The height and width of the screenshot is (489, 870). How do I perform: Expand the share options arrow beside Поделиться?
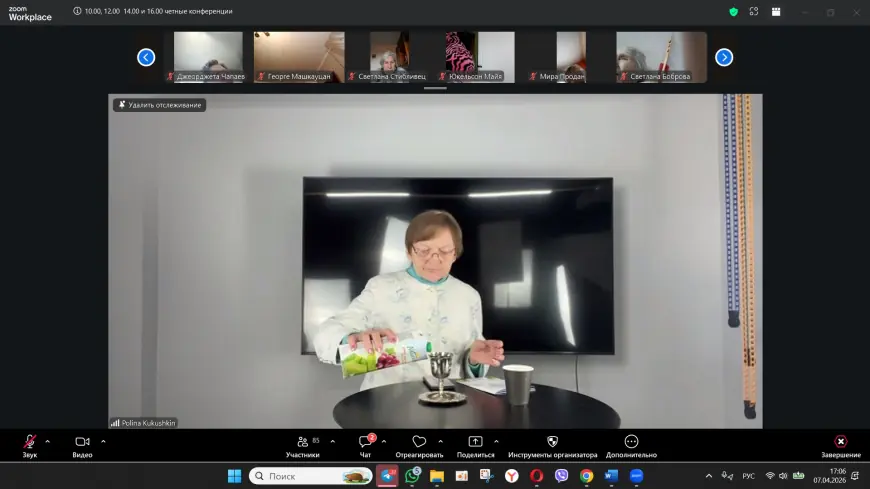[x=496, y=441]
